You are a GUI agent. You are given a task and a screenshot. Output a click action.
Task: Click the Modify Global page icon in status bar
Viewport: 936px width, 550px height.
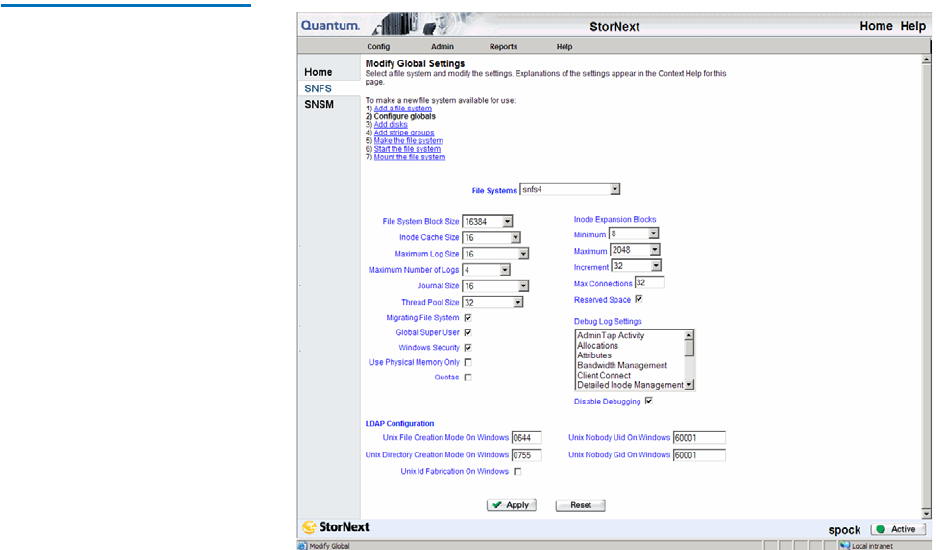click(303, 546)
